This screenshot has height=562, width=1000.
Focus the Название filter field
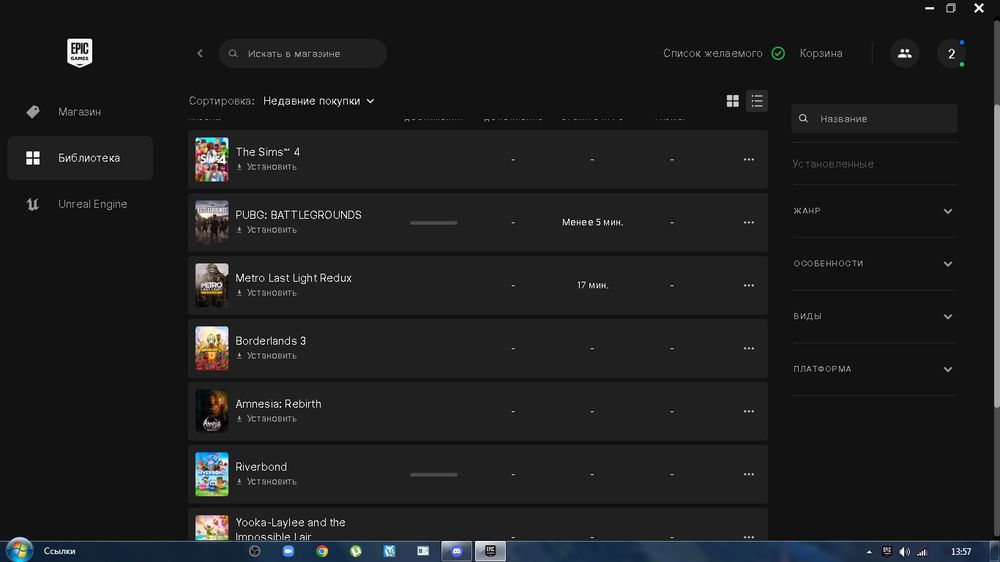(x=874, y=119)
